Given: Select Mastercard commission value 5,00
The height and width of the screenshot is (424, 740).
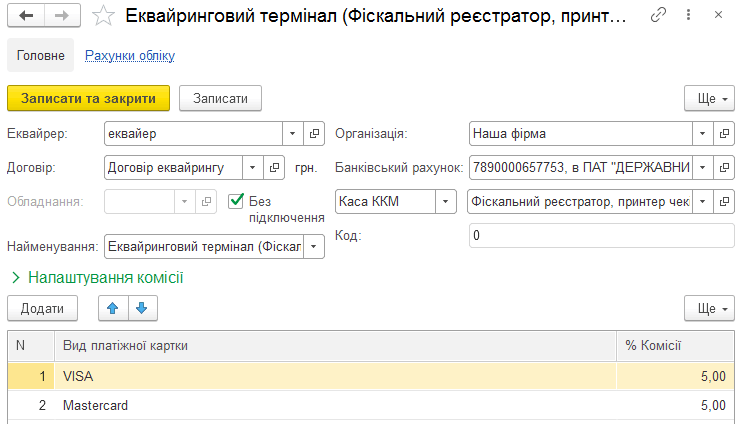Looking at the screenshot, I should point(675,405).
